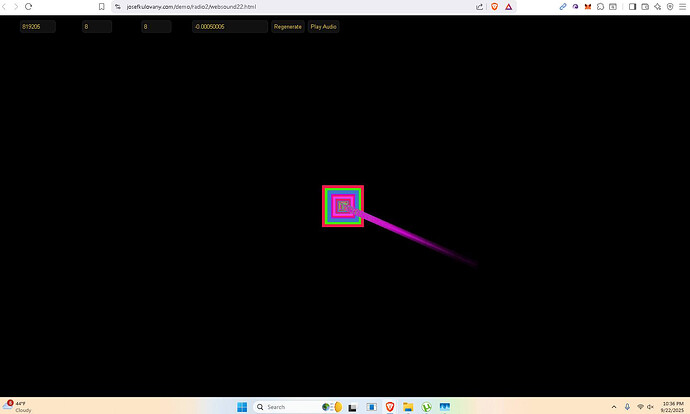The image size is (690, 414).
Task: Click the Regenerate button
Action: (287, 27)
